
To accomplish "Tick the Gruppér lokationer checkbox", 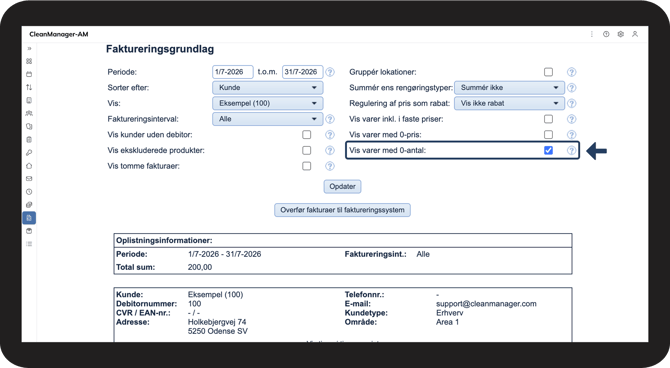I will click(x=548, y=72).
